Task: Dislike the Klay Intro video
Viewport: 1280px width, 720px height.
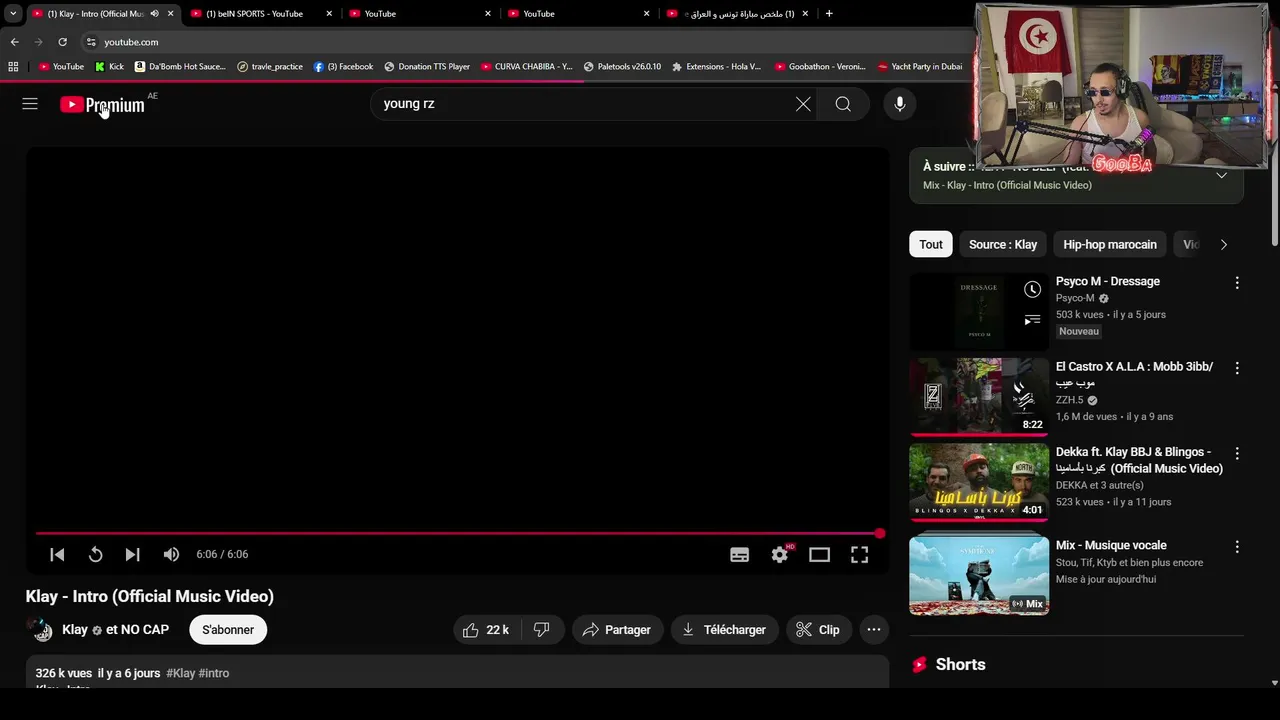Action: click(541, 630)
